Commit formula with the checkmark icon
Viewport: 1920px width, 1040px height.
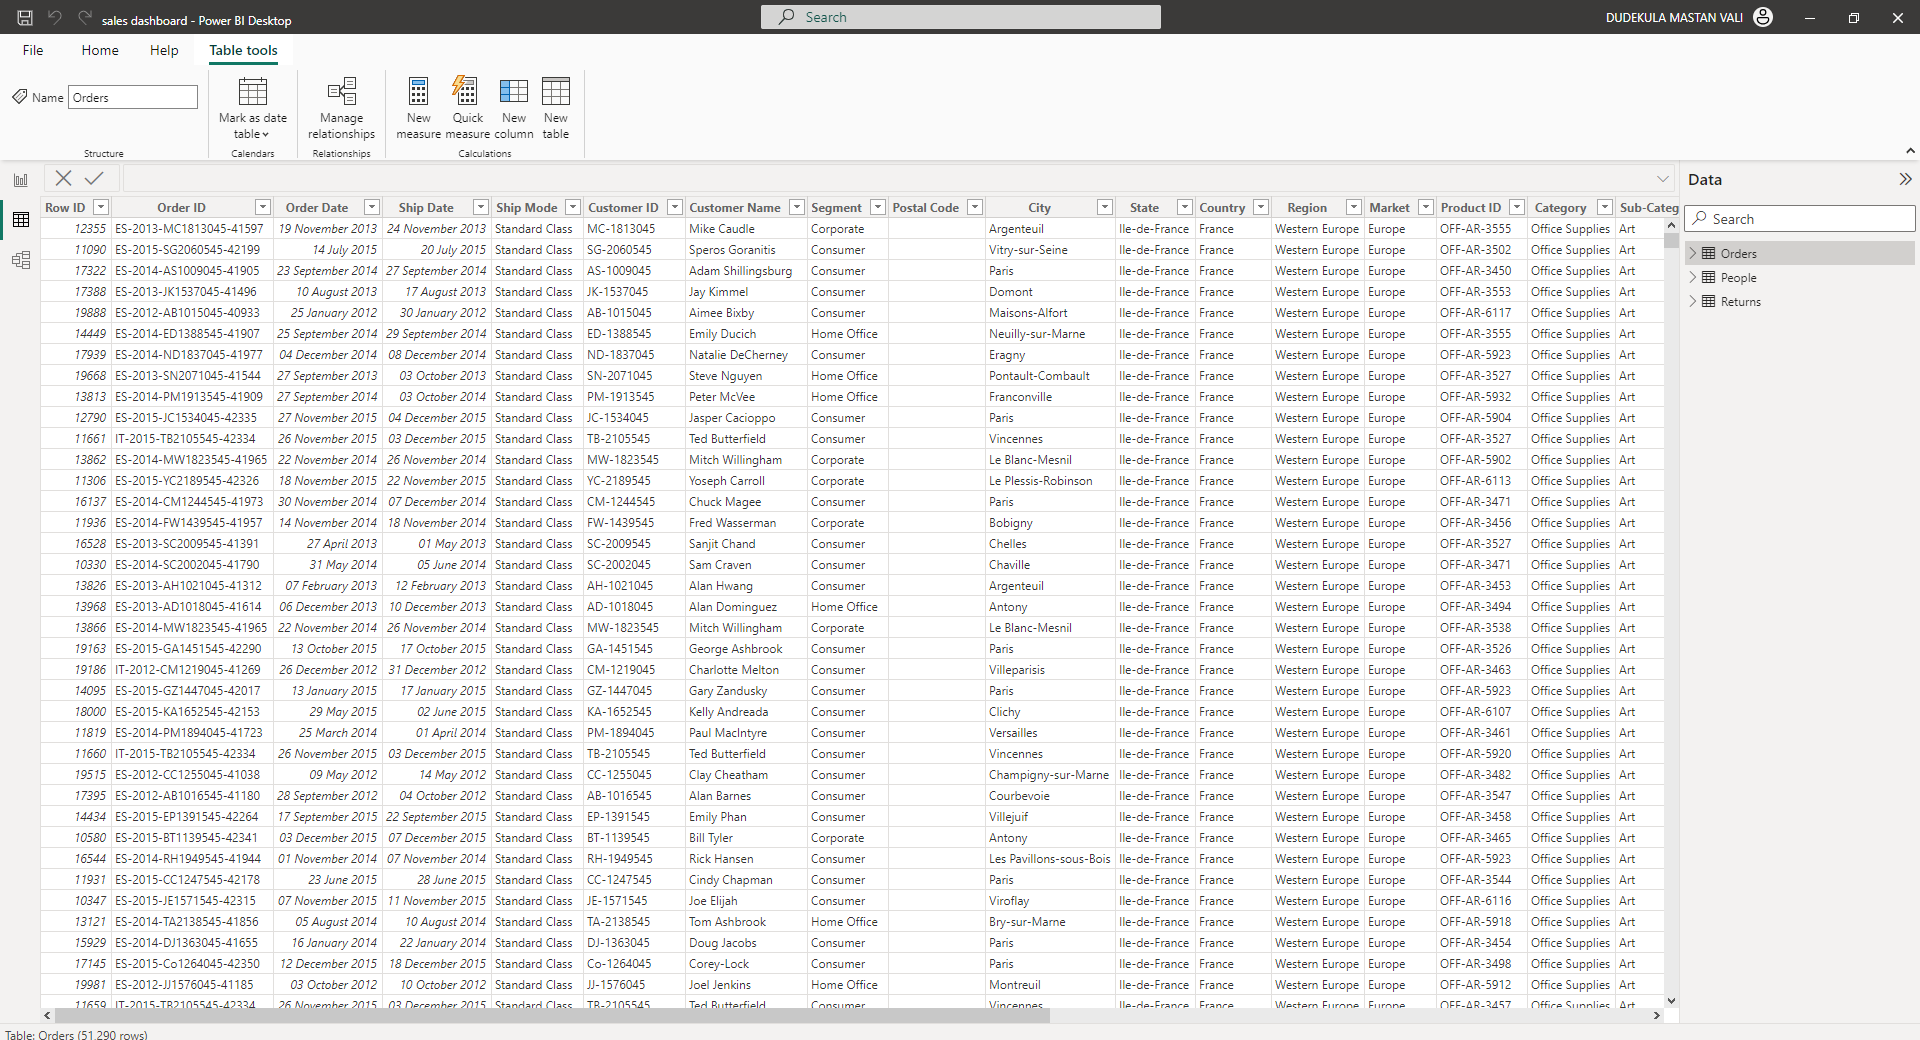tap(94, 178)
